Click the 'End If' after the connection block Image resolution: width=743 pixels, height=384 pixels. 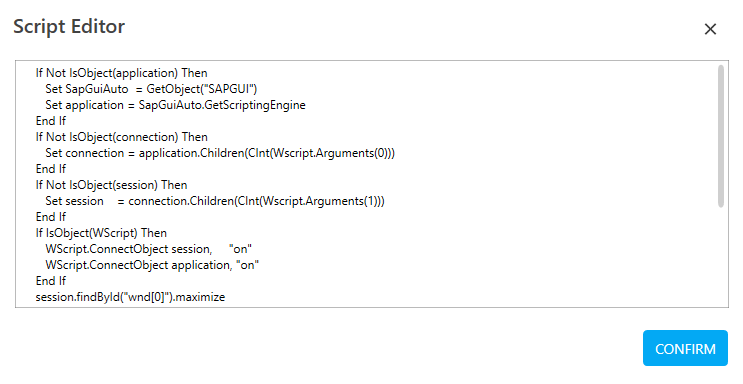tap(51, 169)
